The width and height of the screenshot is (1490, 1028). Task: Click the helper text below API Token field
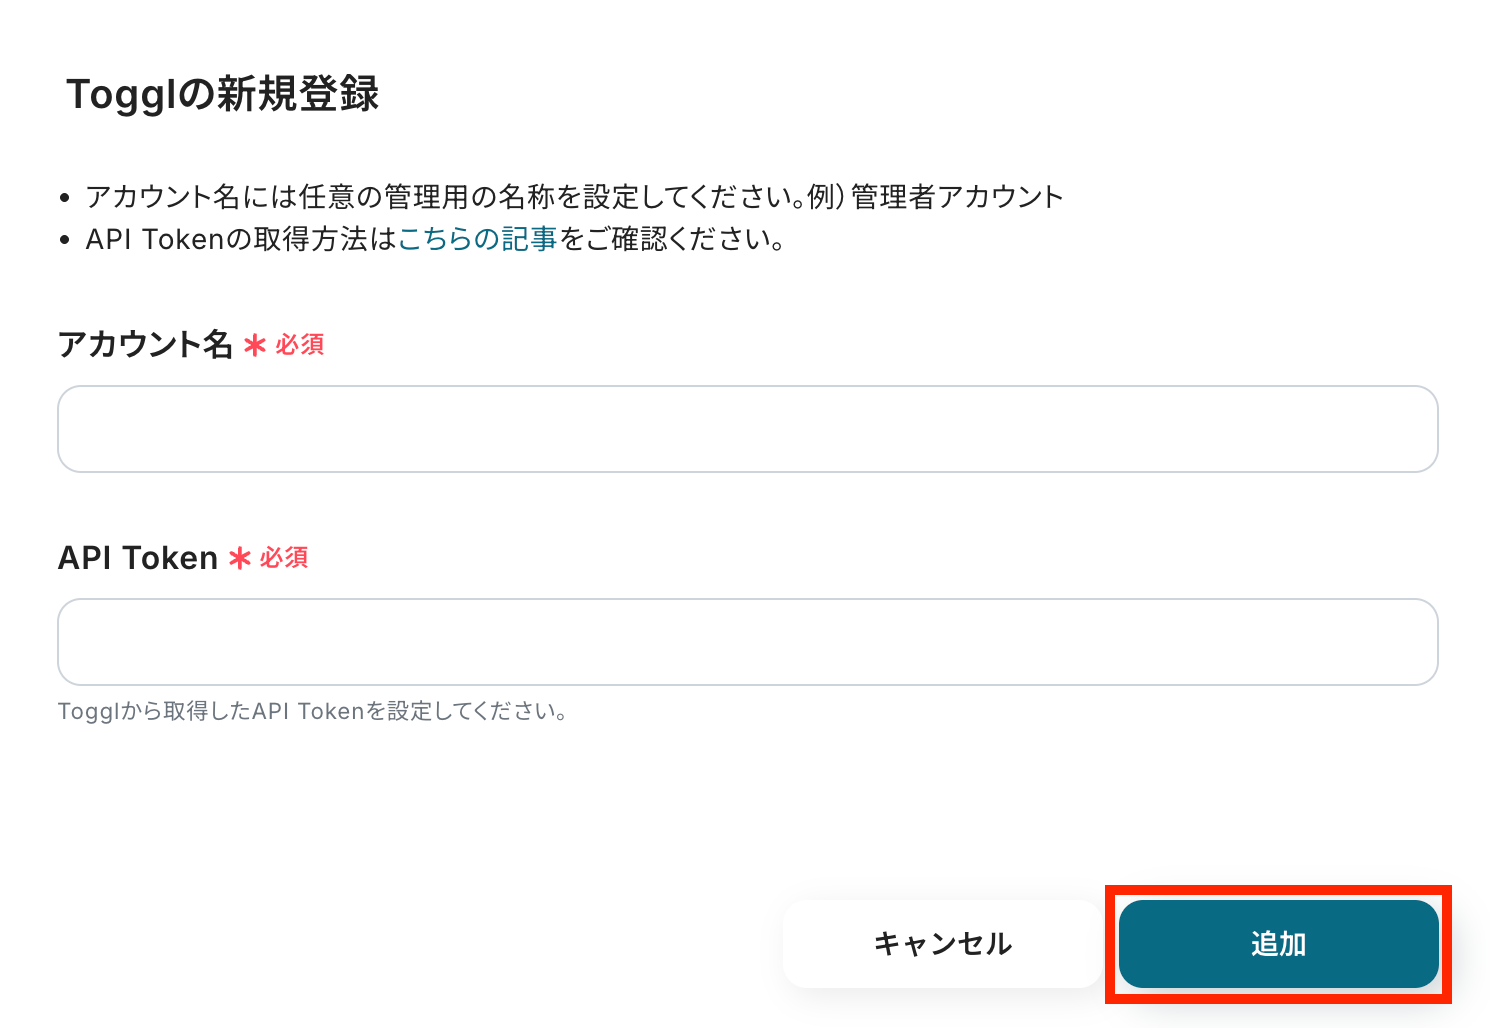coord(313,712)
